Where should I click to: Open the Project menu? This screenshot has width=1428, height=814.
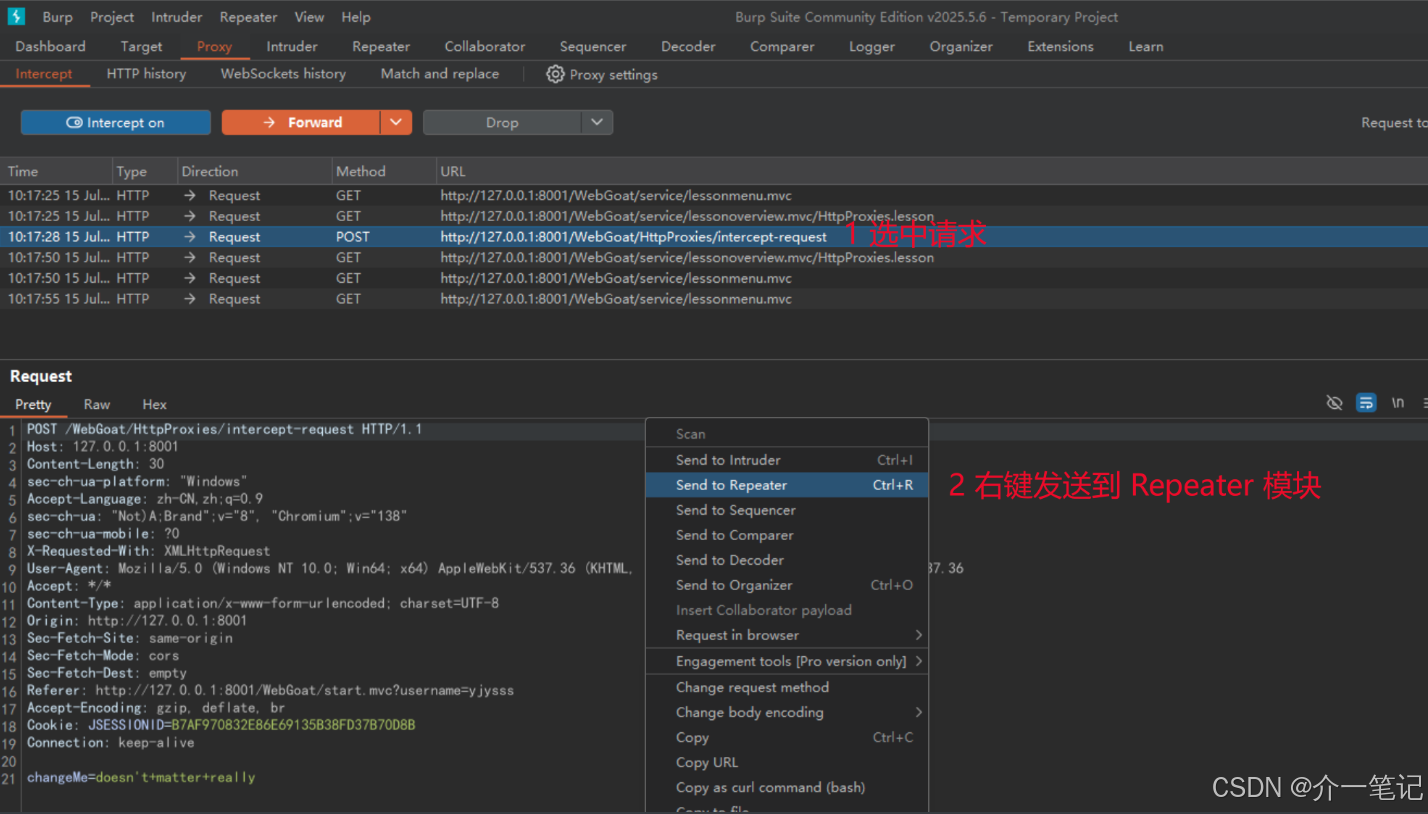pos(112,17)
